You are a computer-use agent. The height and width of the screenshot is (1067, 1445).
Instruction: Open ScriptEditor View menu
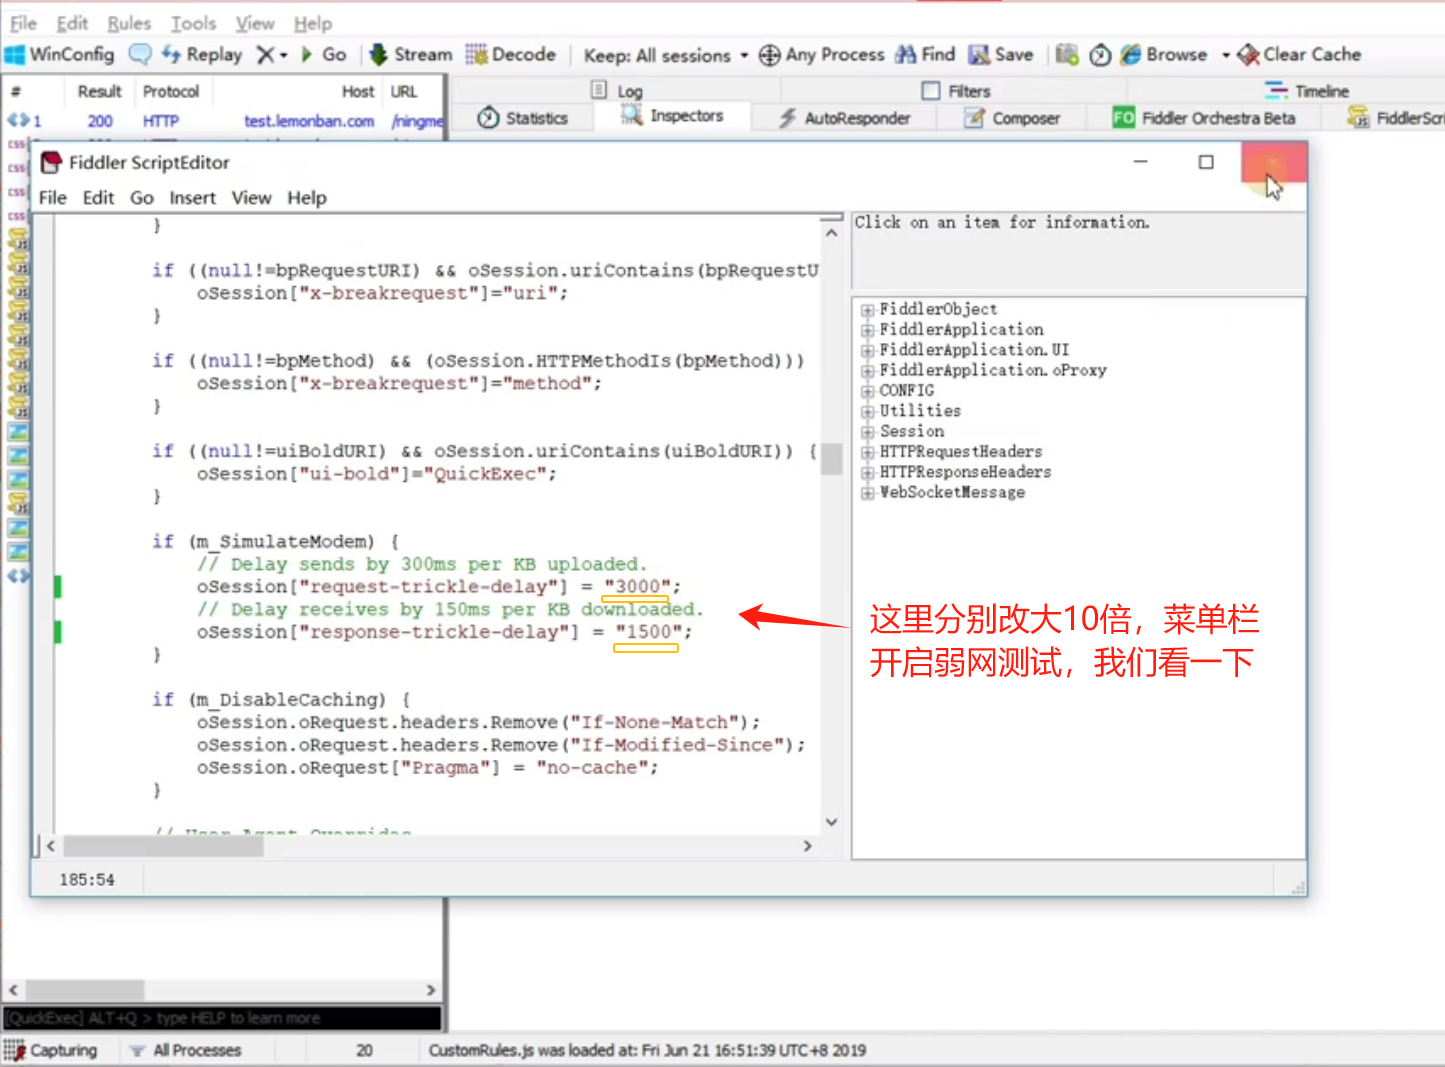coord(251,198)
